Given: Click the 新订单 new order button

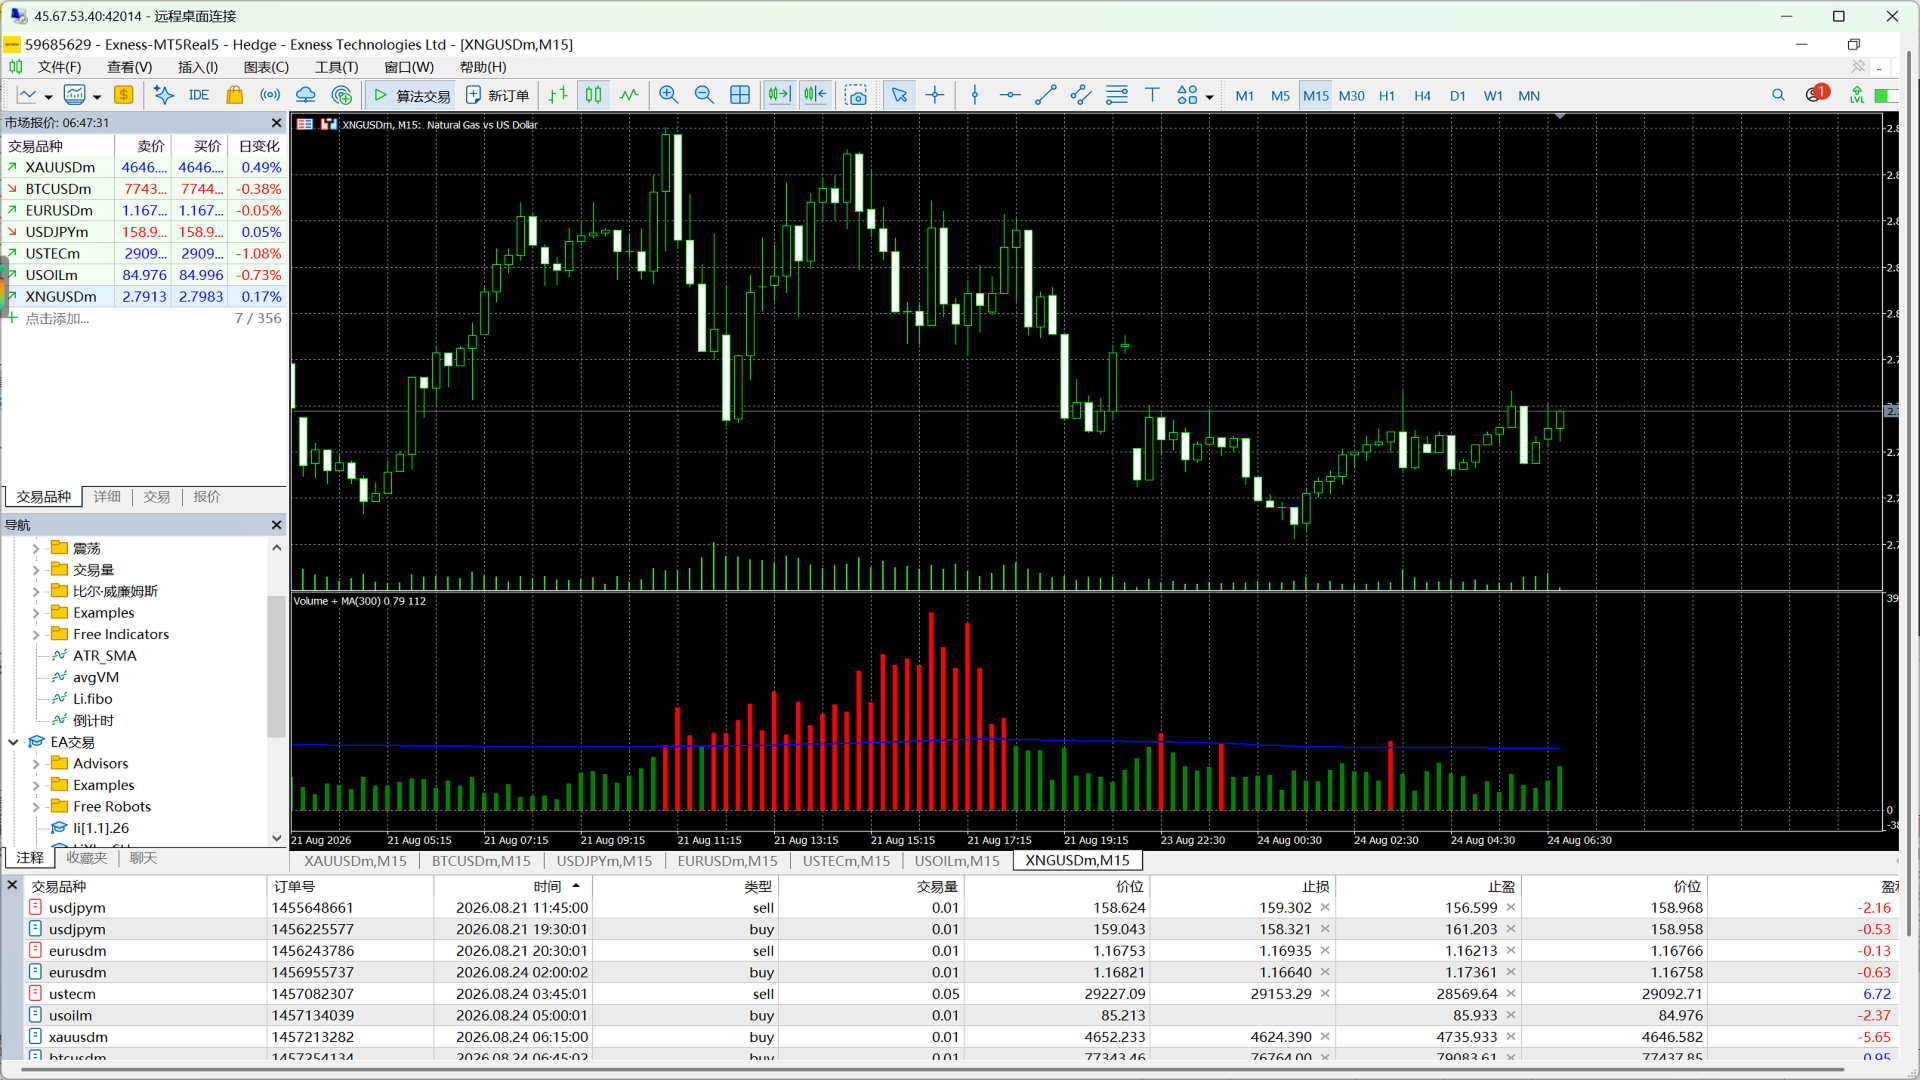Looking at the screenshot, I should pos(497,96).
